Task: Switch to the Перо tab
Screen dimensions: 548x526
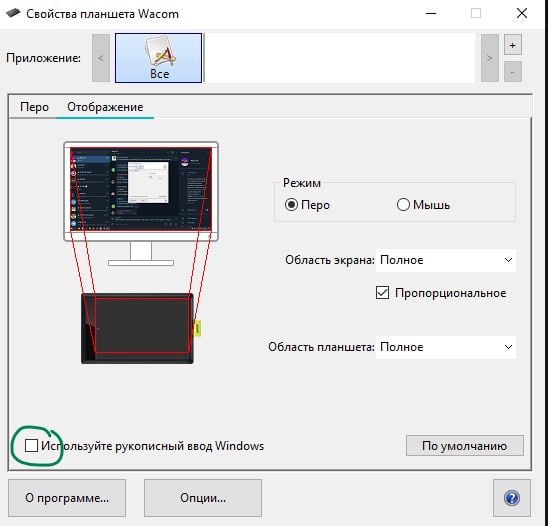Action: tap(34, 107)
